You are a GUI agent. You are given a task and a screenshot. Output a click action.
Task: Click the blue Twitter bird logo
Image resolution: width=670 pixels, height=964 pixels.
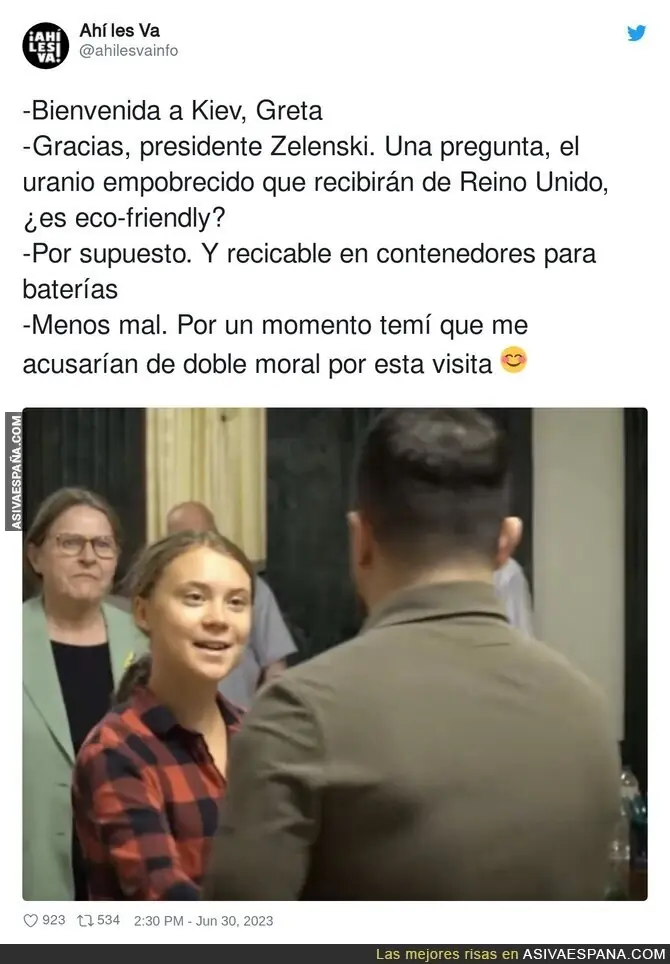click(x=636, y=33)
